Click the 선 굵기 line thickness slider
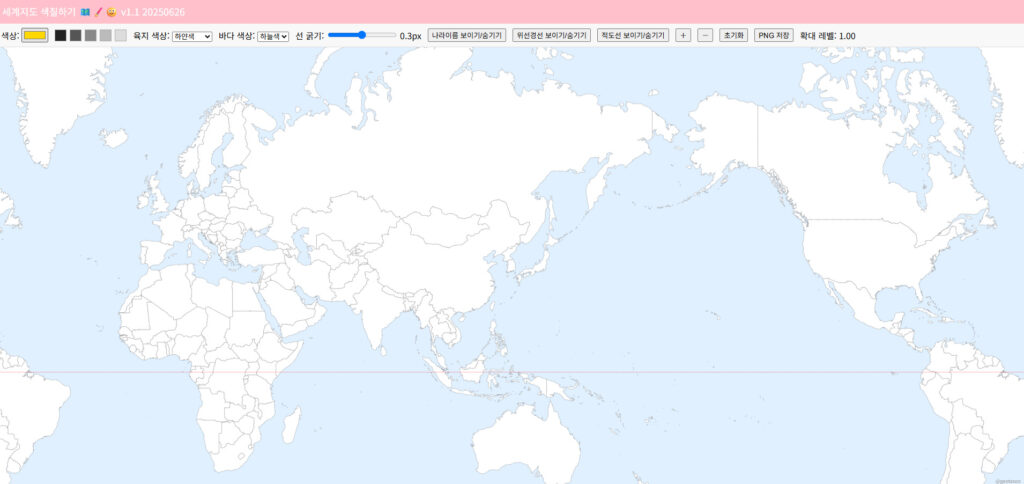This screenshot has height=484, width=1024. (362, 35)
